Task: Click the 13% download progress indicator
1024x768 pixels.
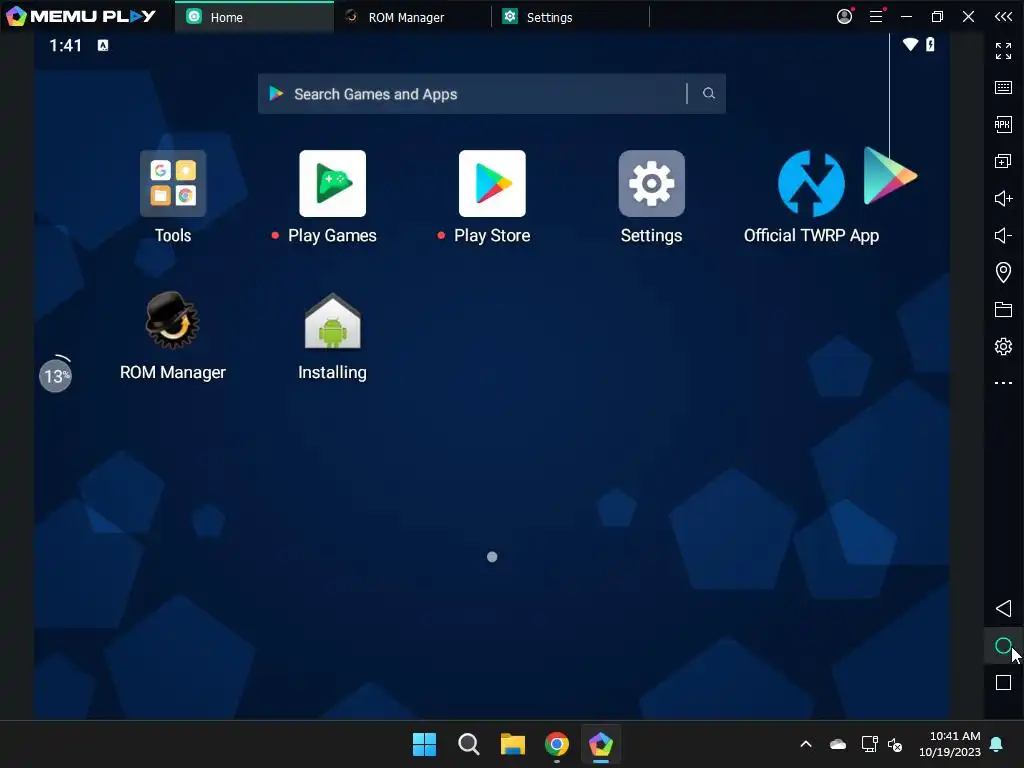Action: (x=56, y=376)
